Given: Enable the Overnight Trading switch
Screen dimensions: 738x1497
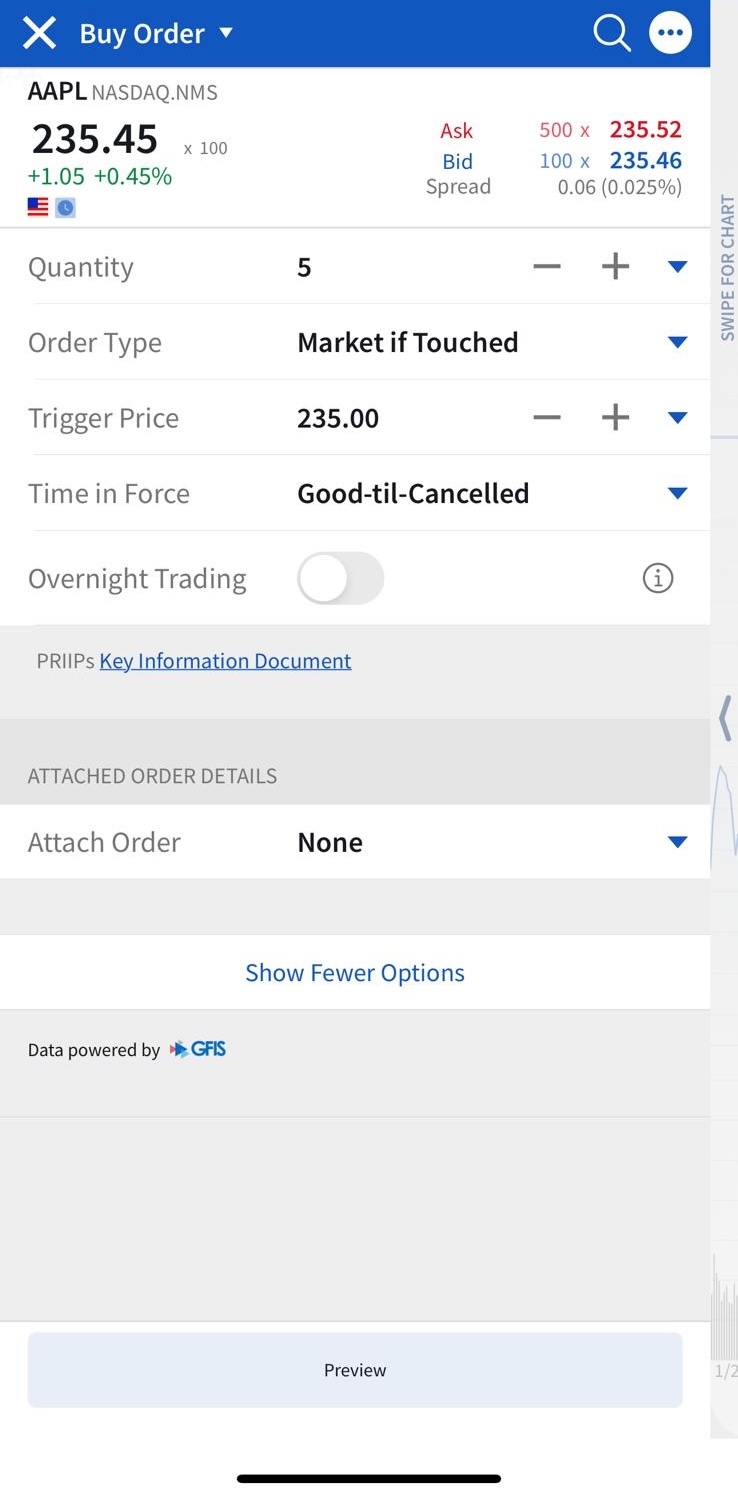Looking at the screenshot, I should coord(340,578).
